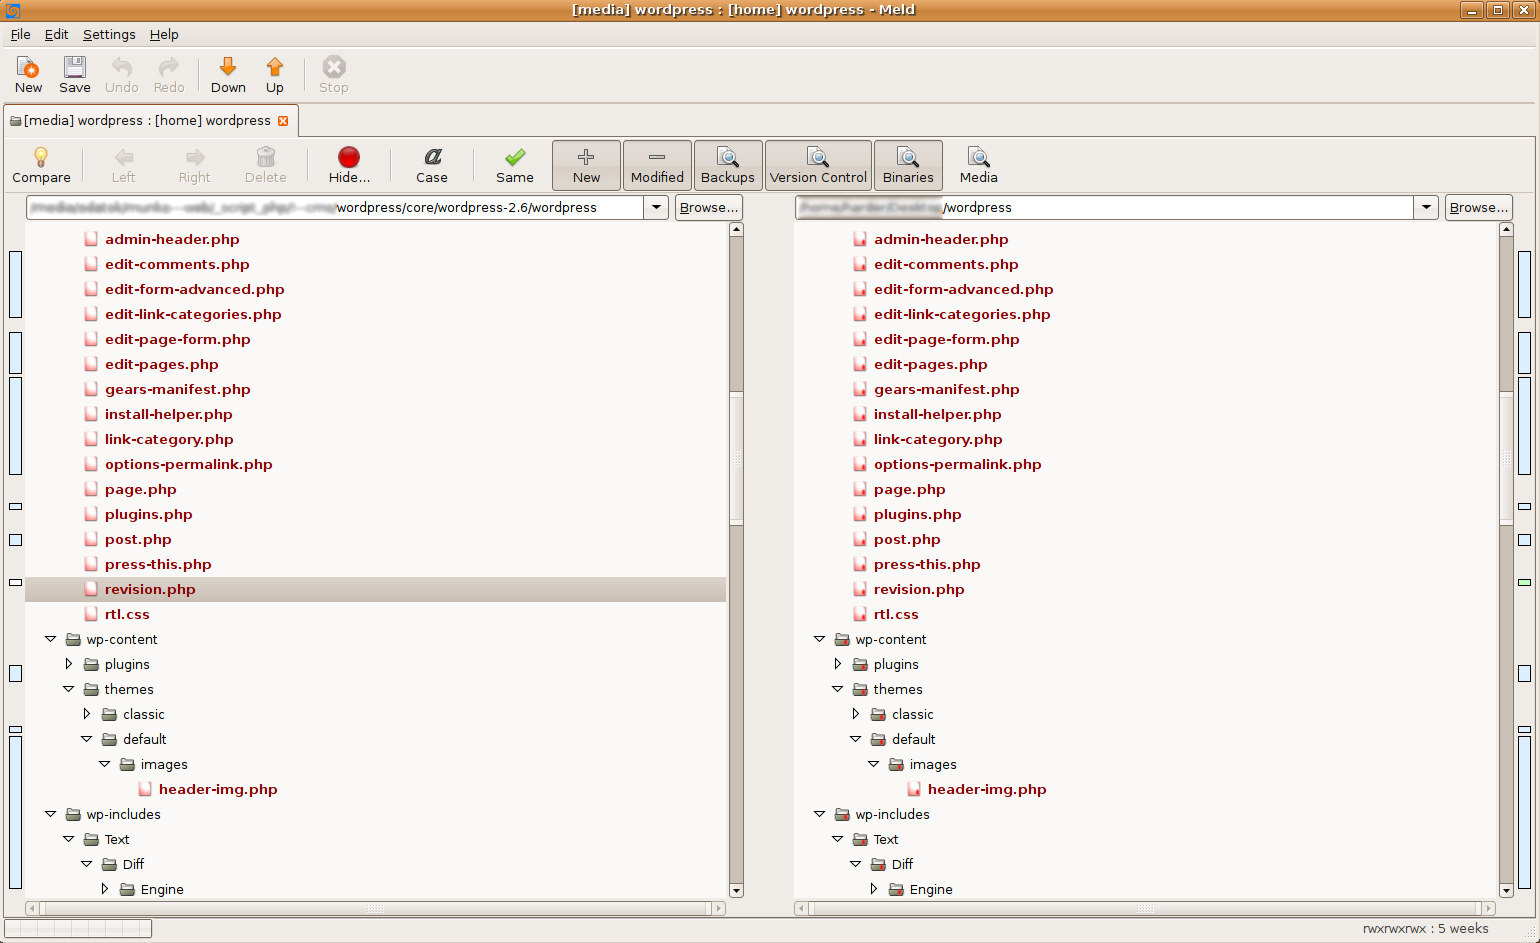Screen dimensions: 1540x943
Task: Click the Media filter icon
Action: [978, 157]
